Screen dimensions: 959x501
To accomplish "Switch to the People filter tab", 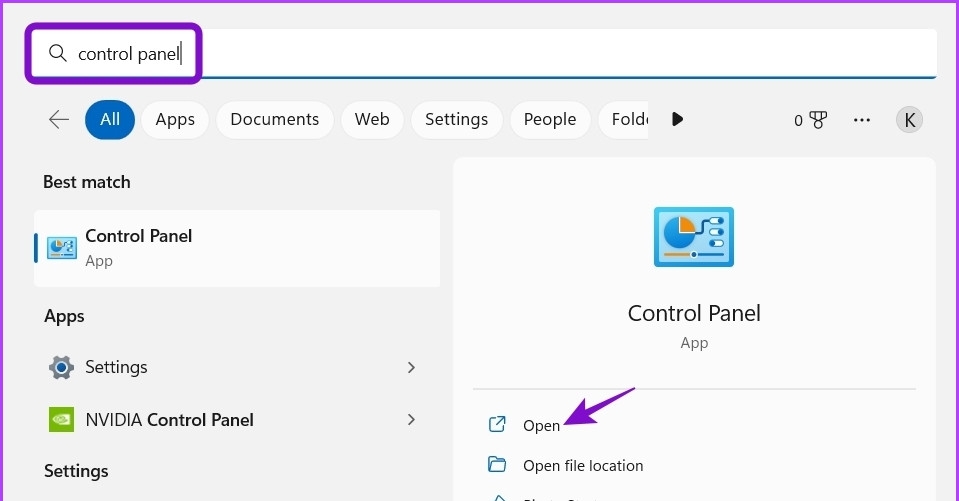I will tap(550, 119).
